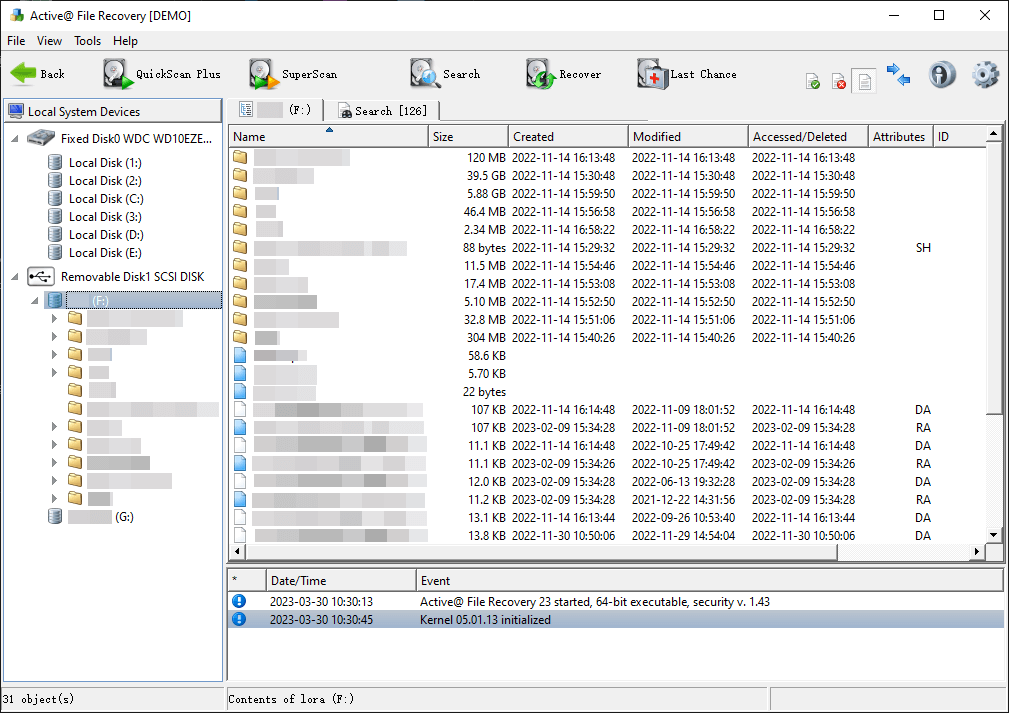Open the View menu
The image size is (1009, 713).
pos(50,41)
